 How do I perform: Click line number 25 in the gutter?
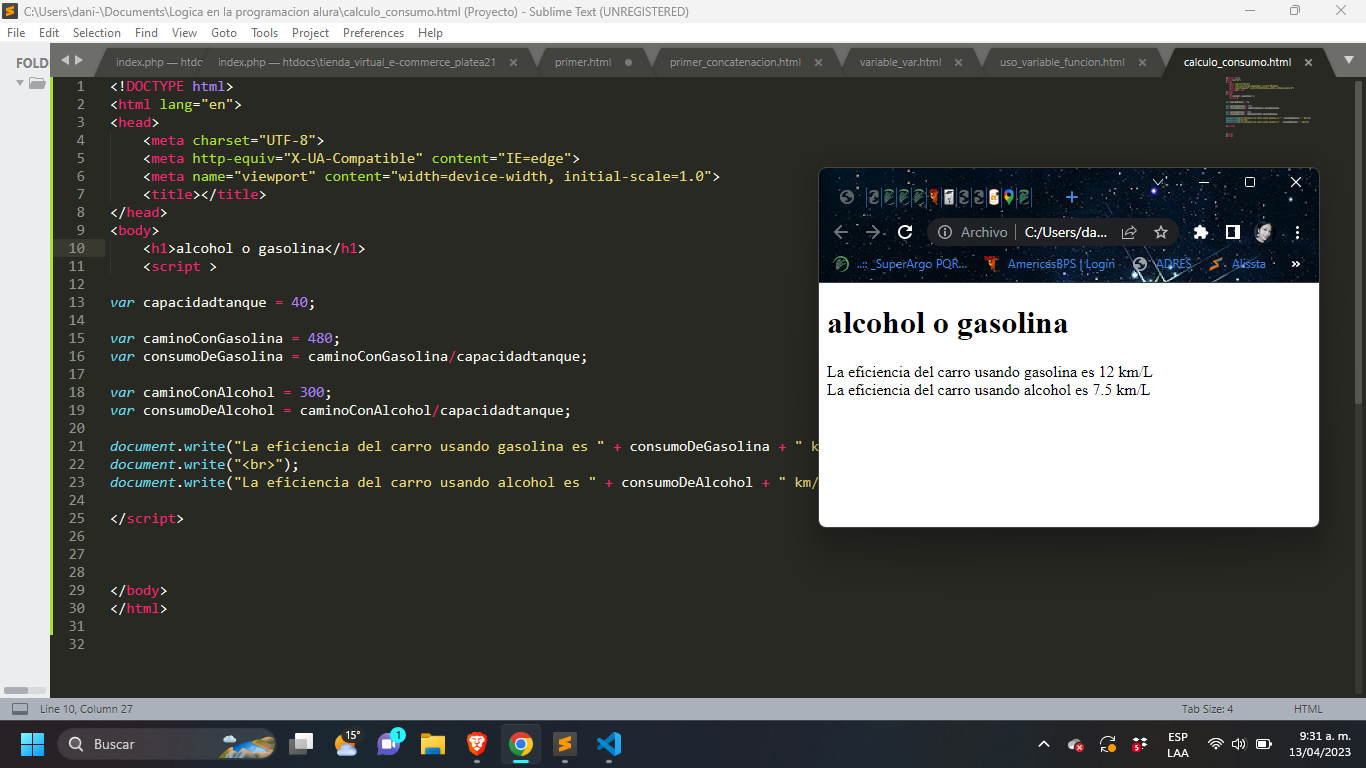[x=78, y=518]
